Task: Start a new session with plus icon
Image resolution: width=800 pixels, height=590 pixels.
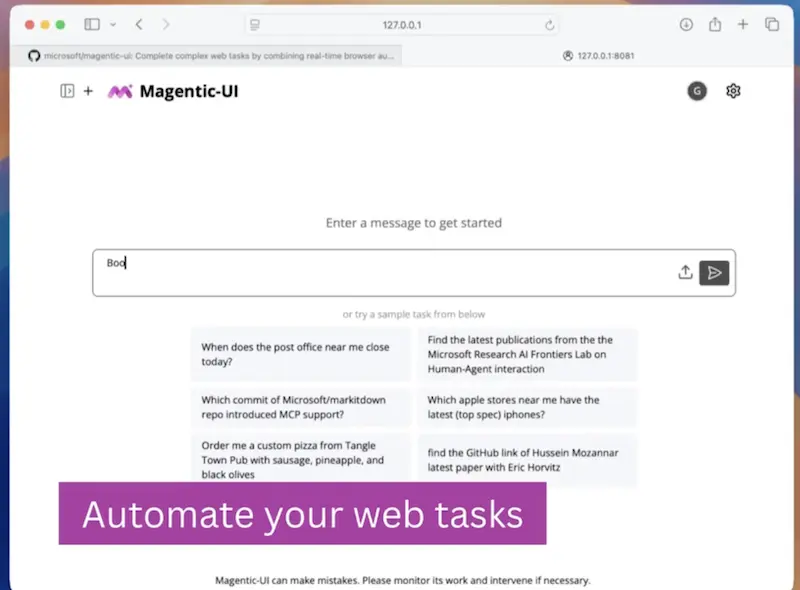Action: click(88, 91)
